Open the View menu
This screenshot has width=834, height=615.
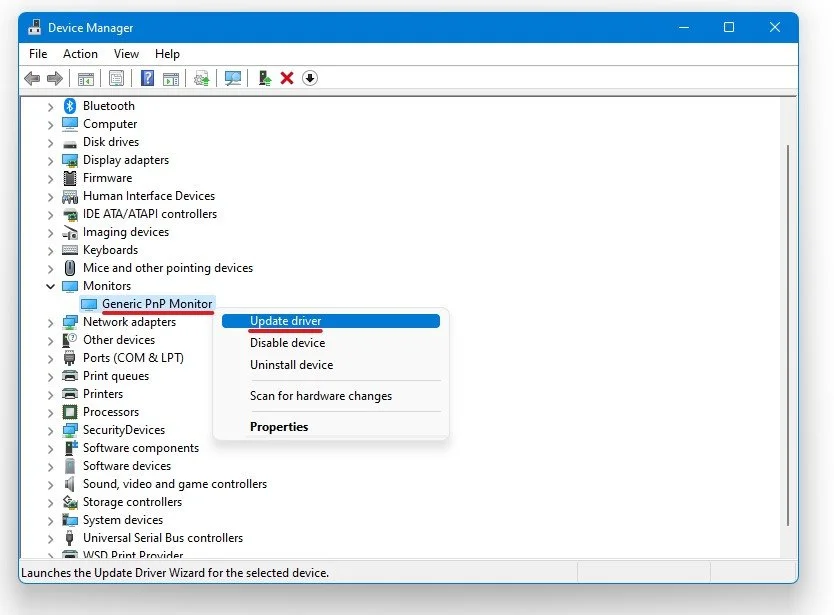[x=126, y=54]
